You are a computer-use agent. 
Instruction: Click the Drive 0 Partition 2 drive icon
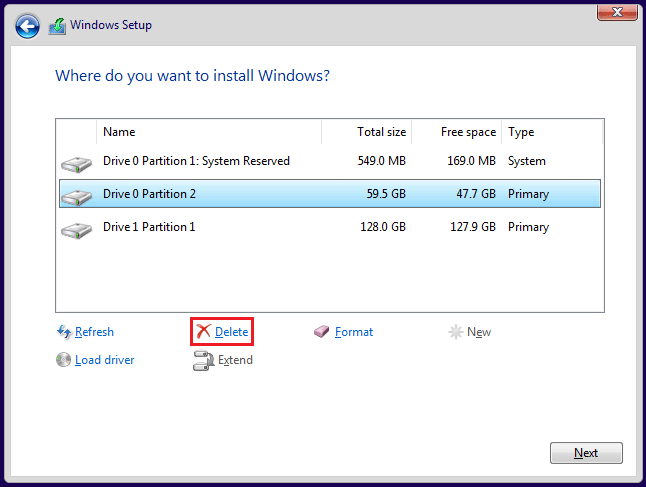(77, 197)
